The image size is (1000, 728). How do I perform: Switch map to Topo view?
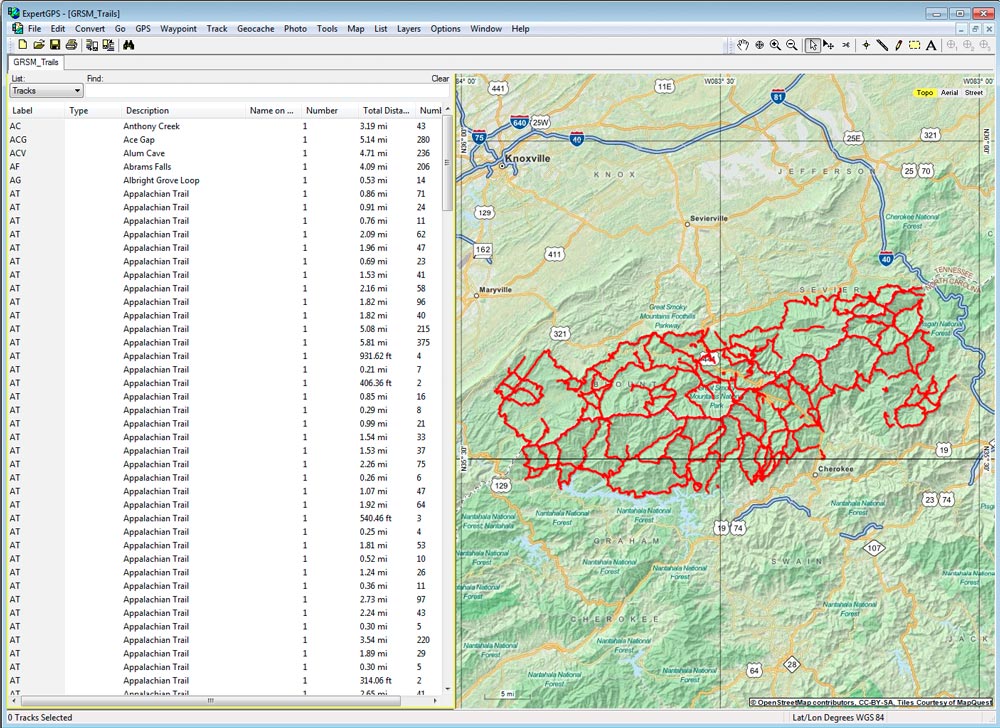tap(925, 92)
